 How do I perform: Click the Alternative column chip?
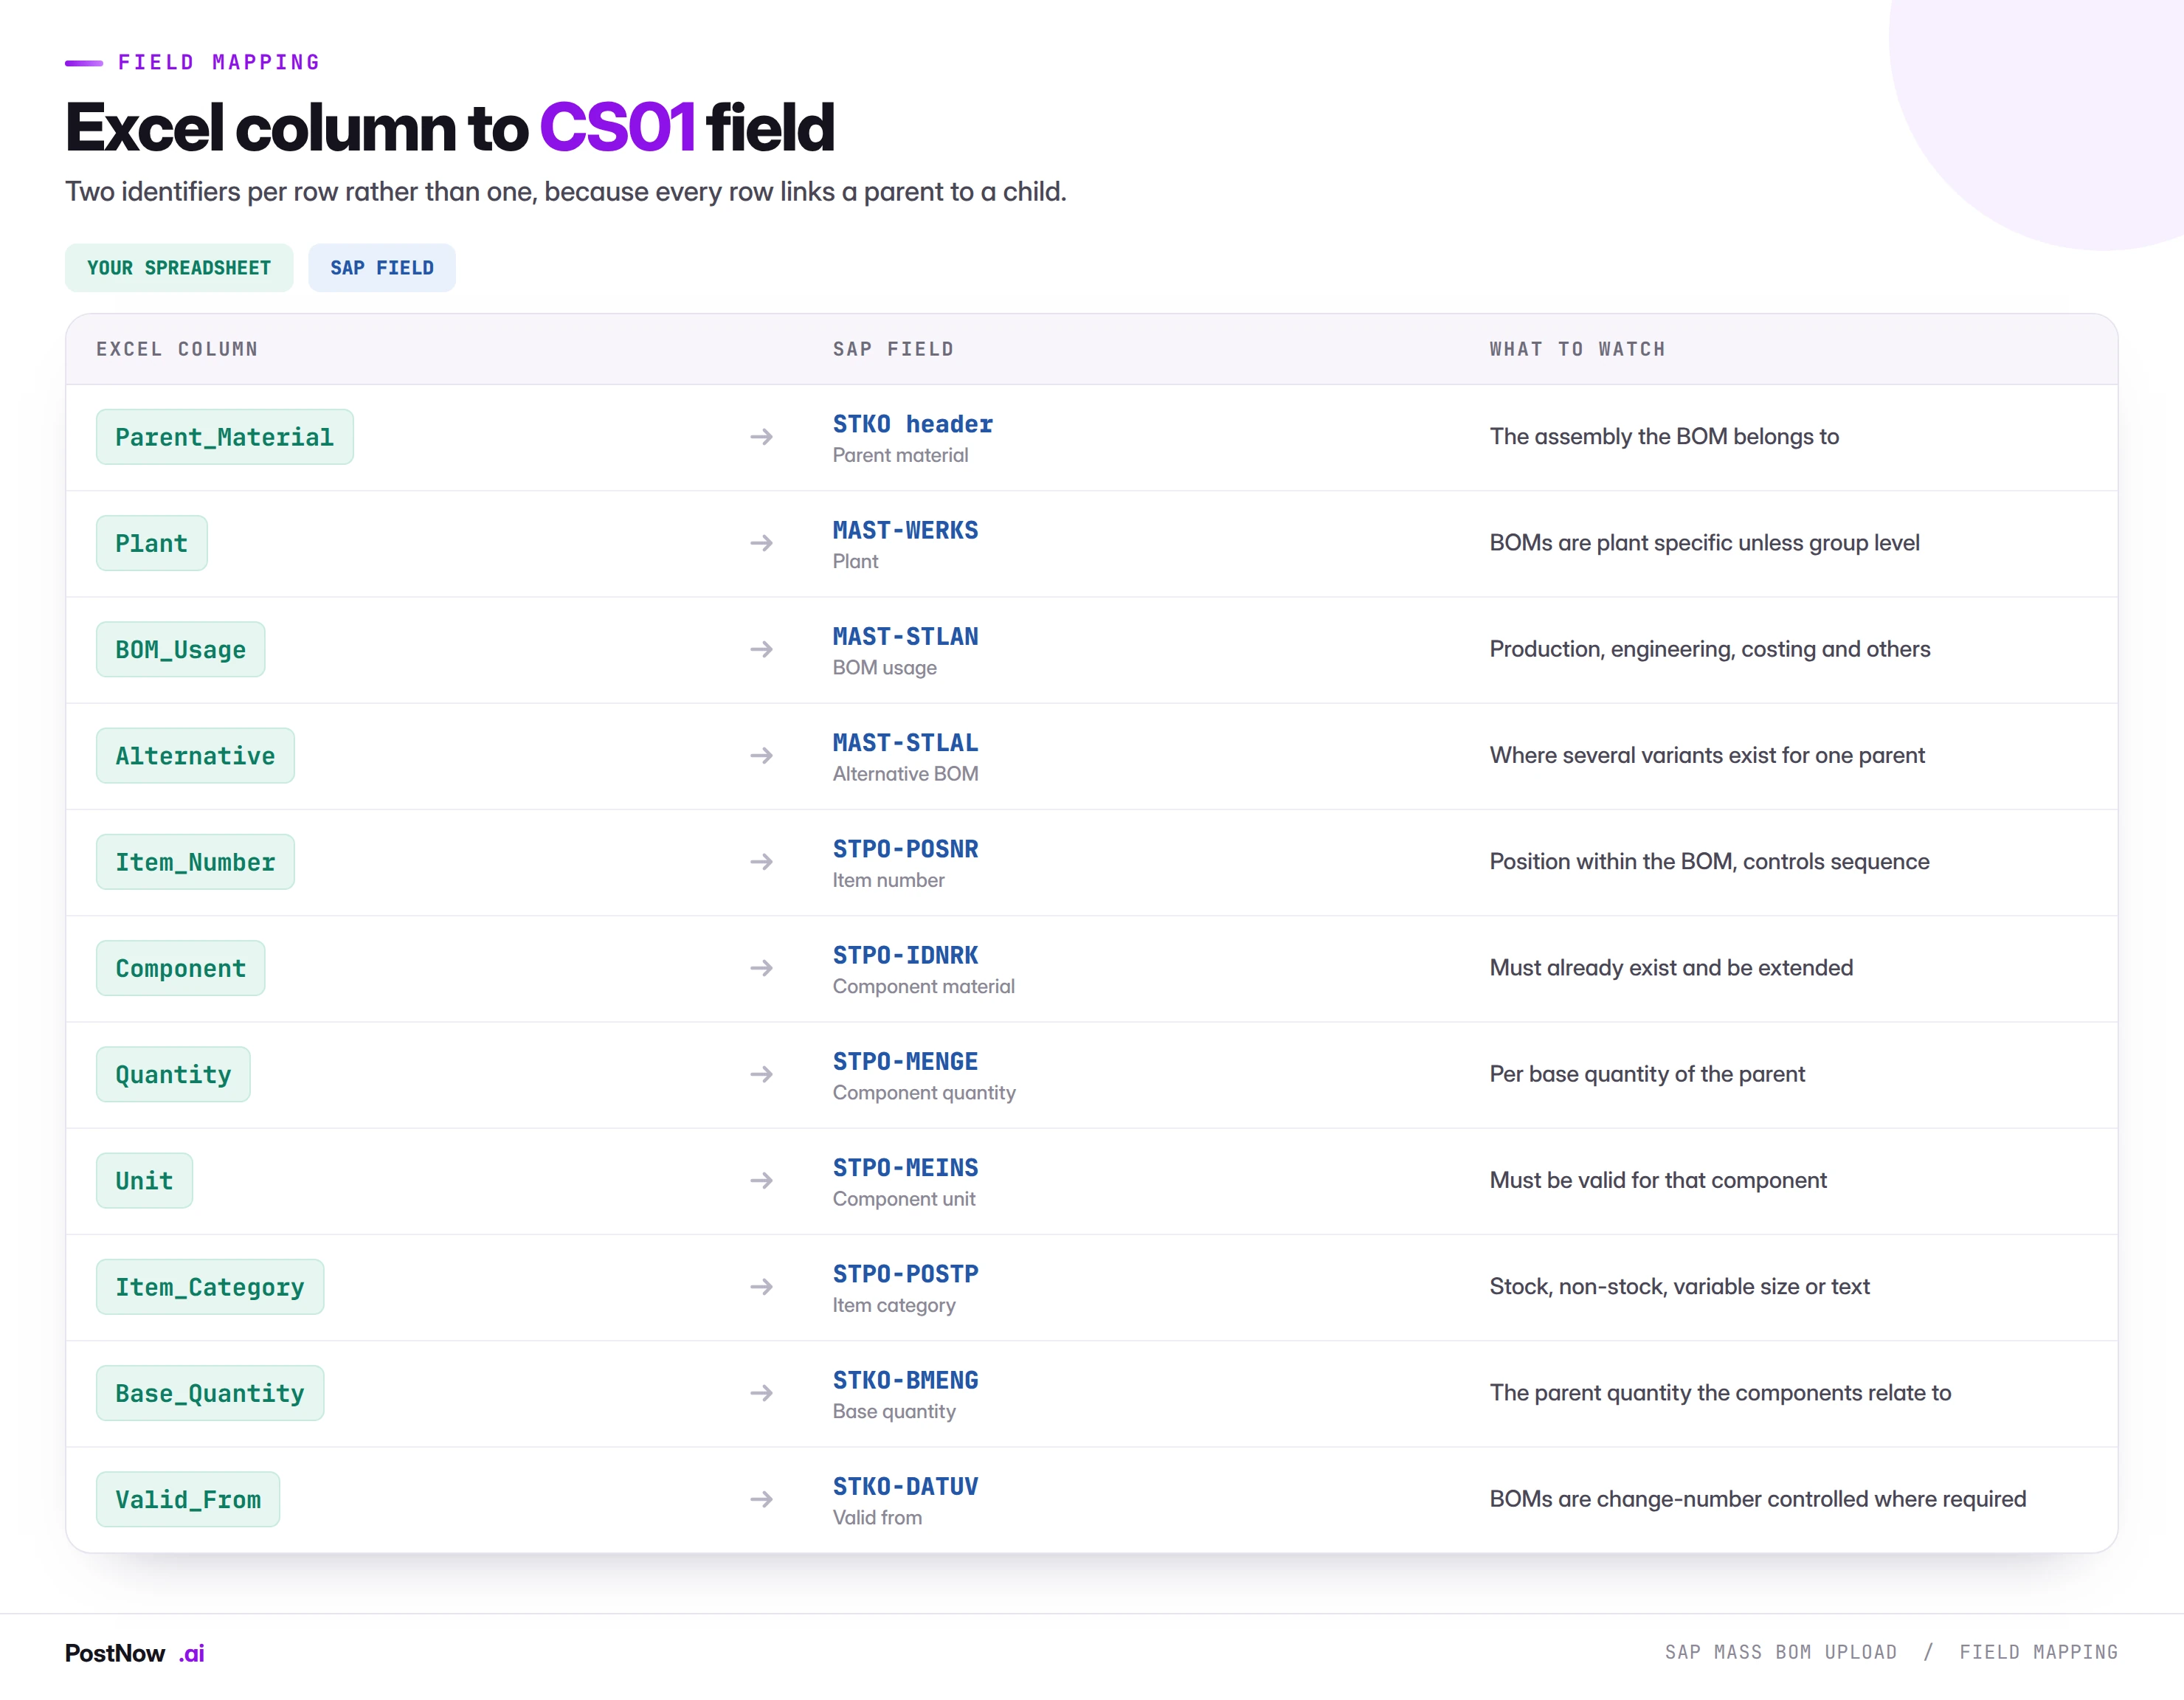click(195, 756)
